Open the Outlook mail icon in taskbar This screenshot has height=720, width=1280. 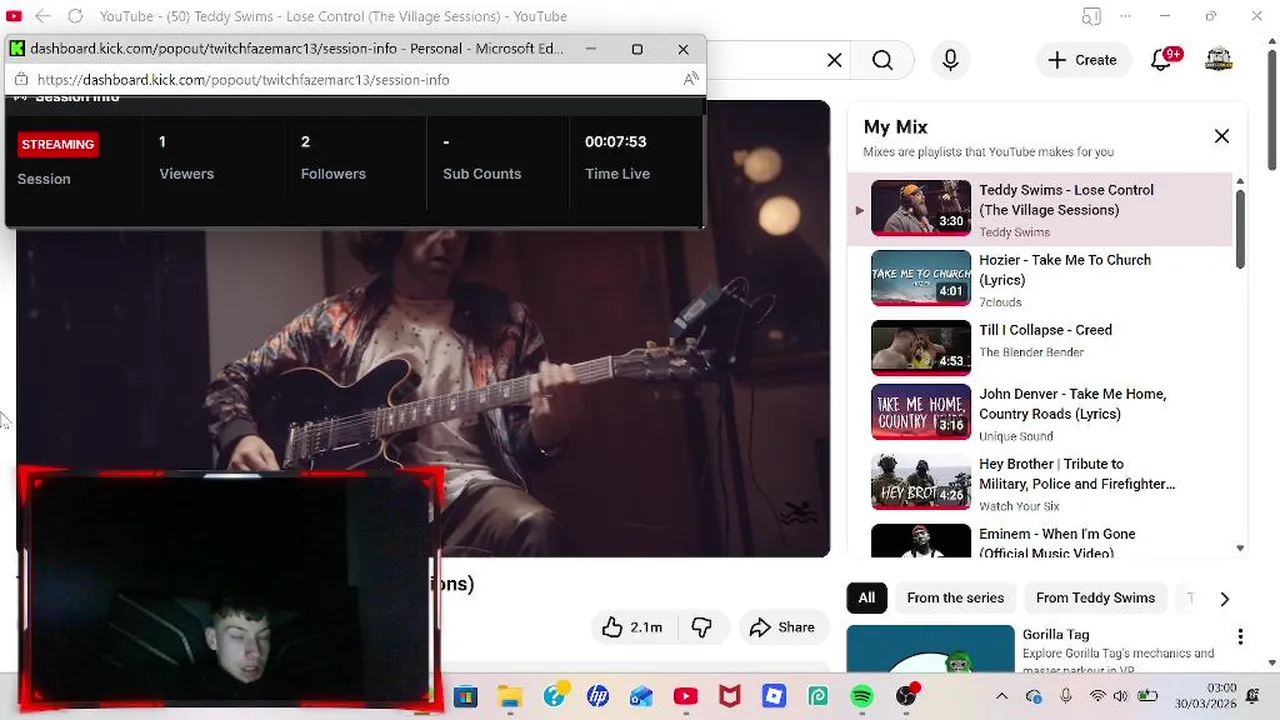[642, 696]
